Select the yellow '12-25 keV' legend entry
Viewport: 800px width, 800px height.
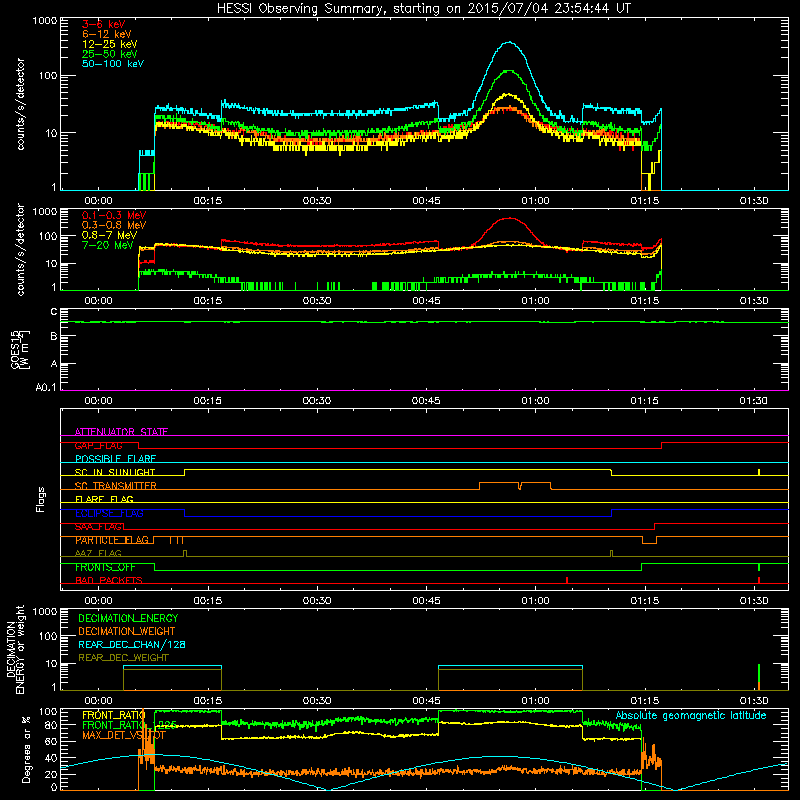pos(110,44)
